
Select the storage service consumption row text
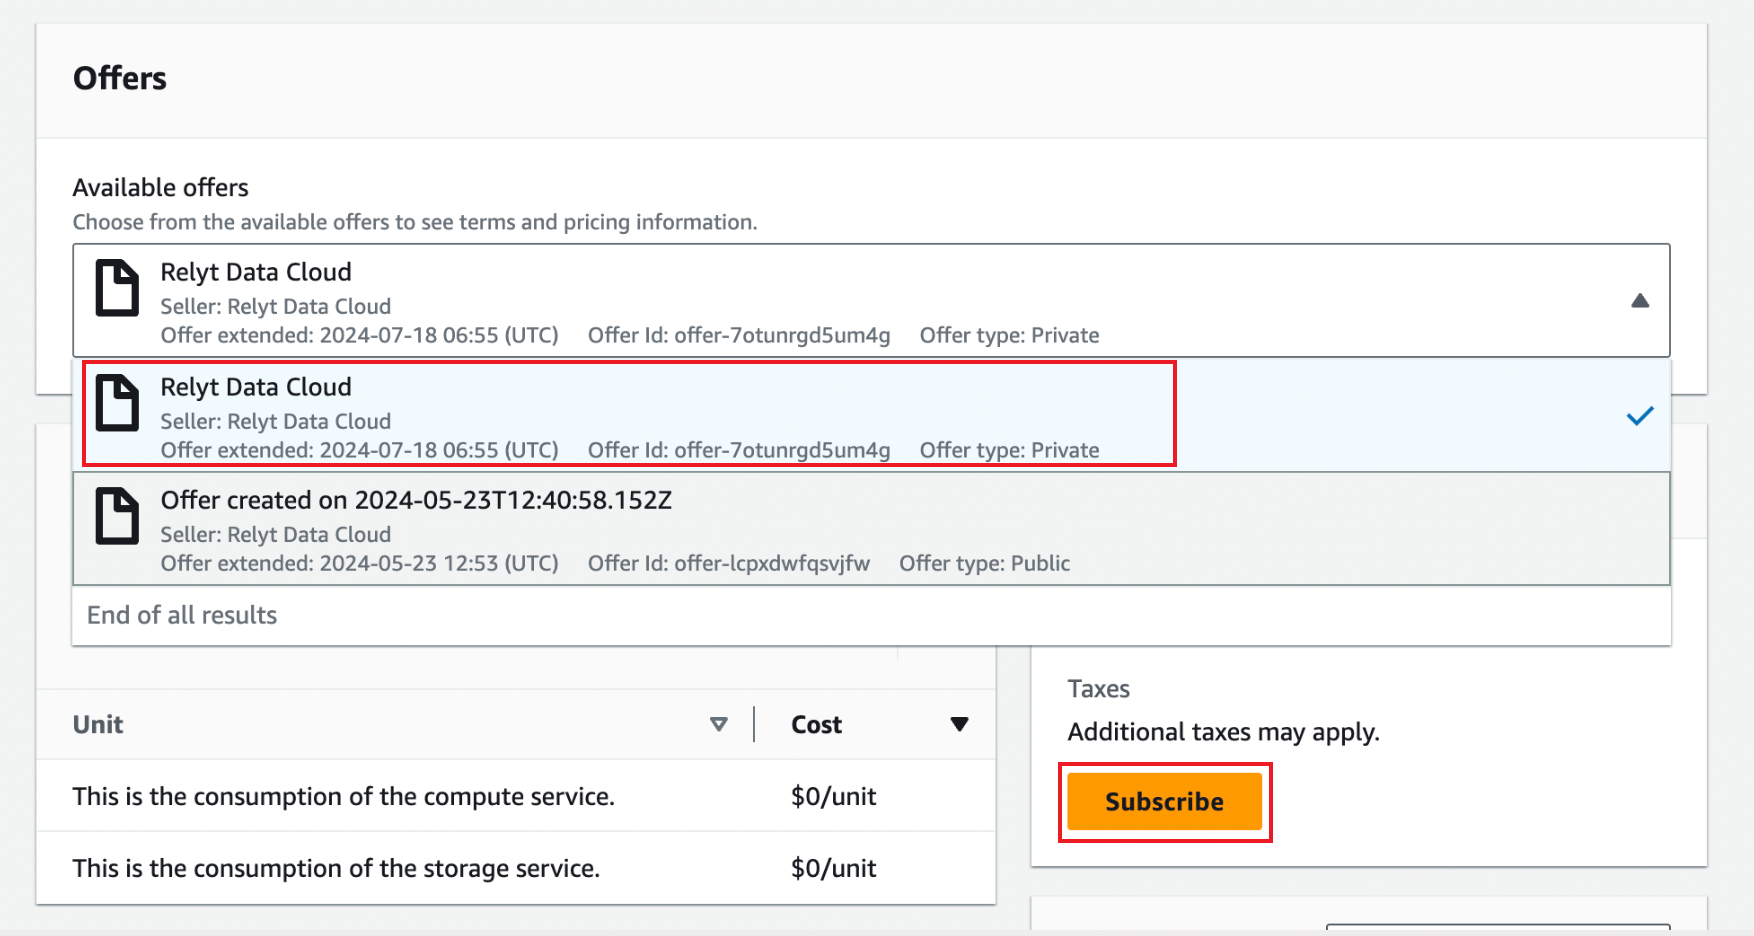336,869
